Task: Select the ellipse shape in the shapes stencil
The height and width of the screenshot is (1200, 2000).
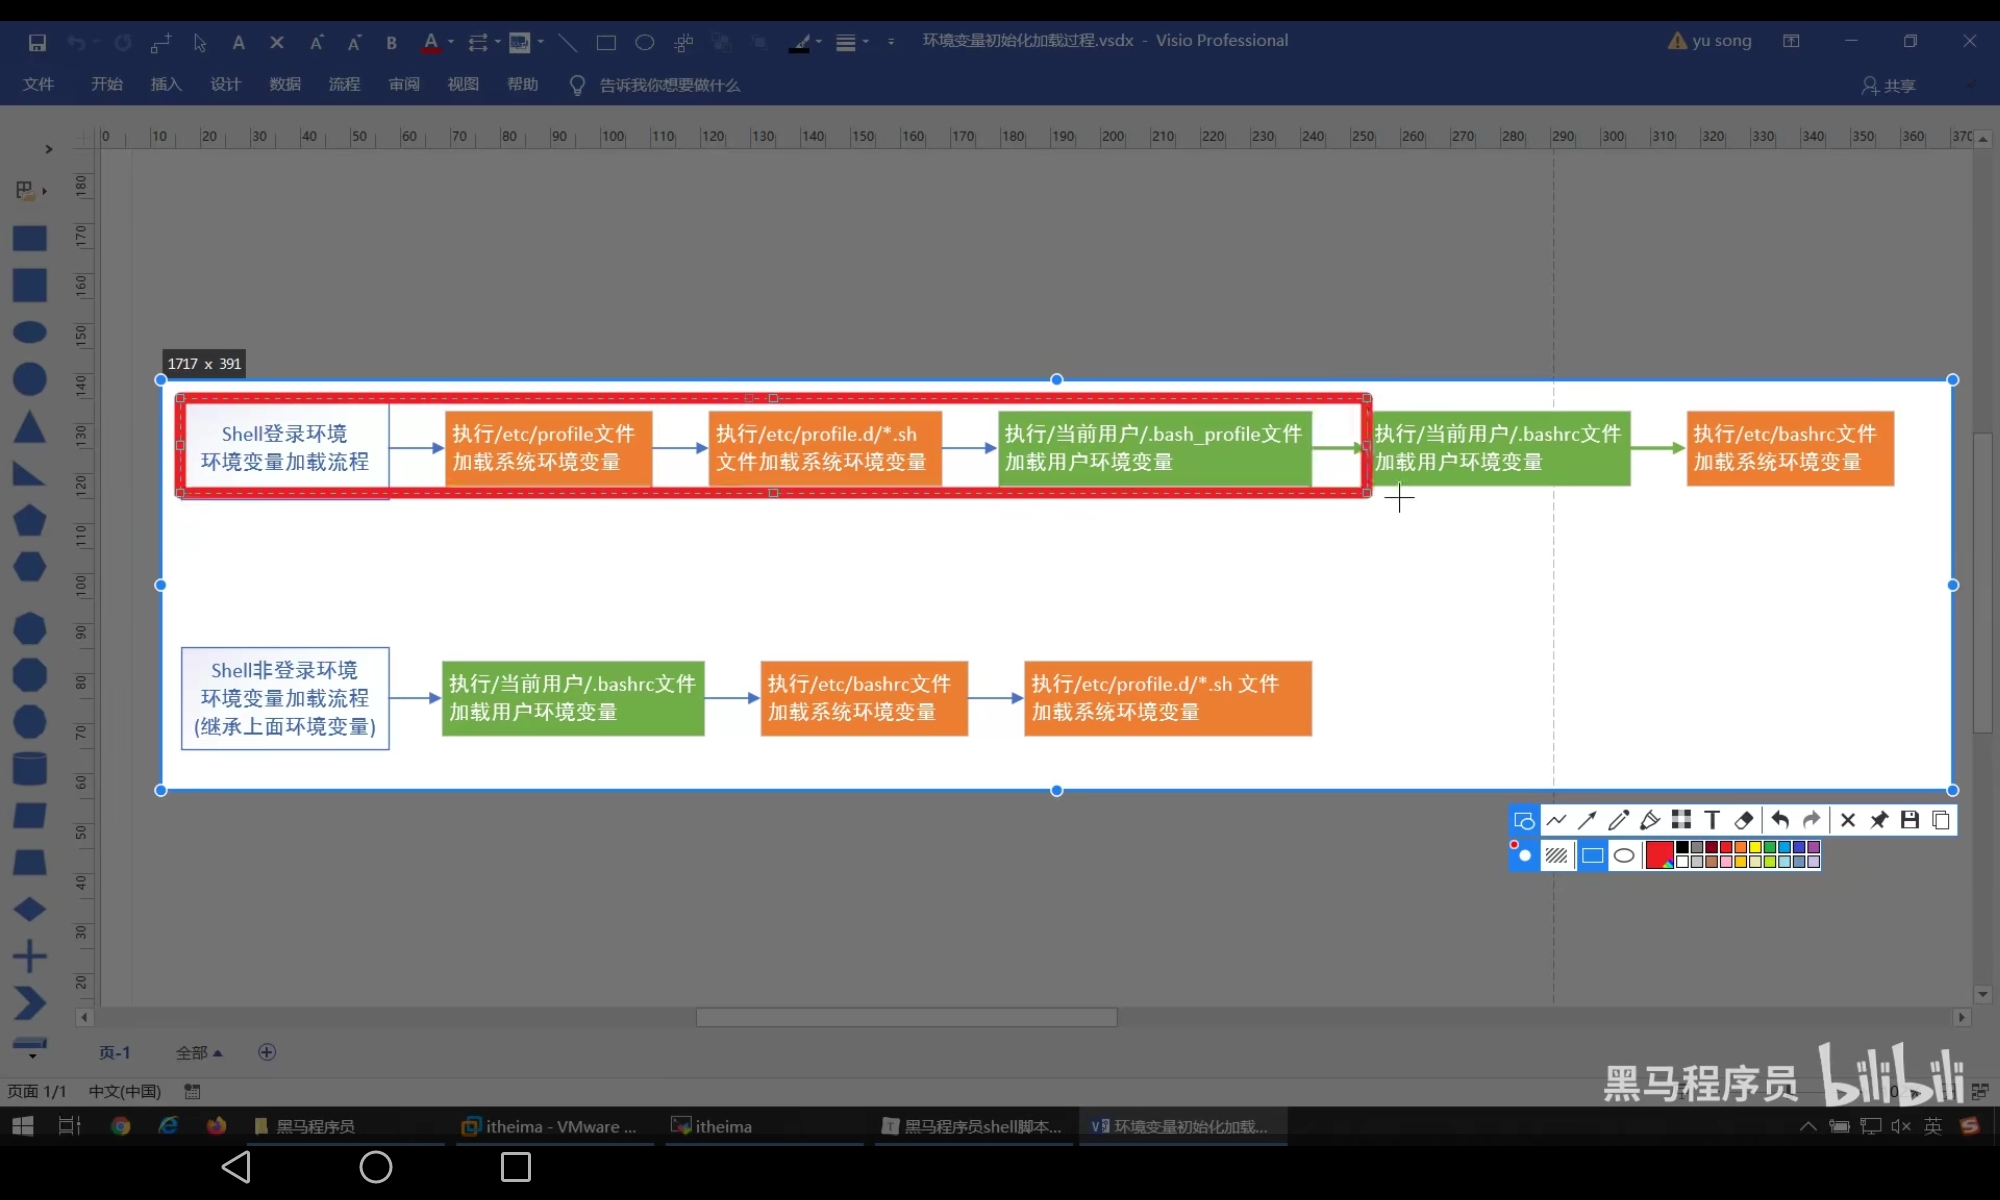Action: click(x=29, y=332)
